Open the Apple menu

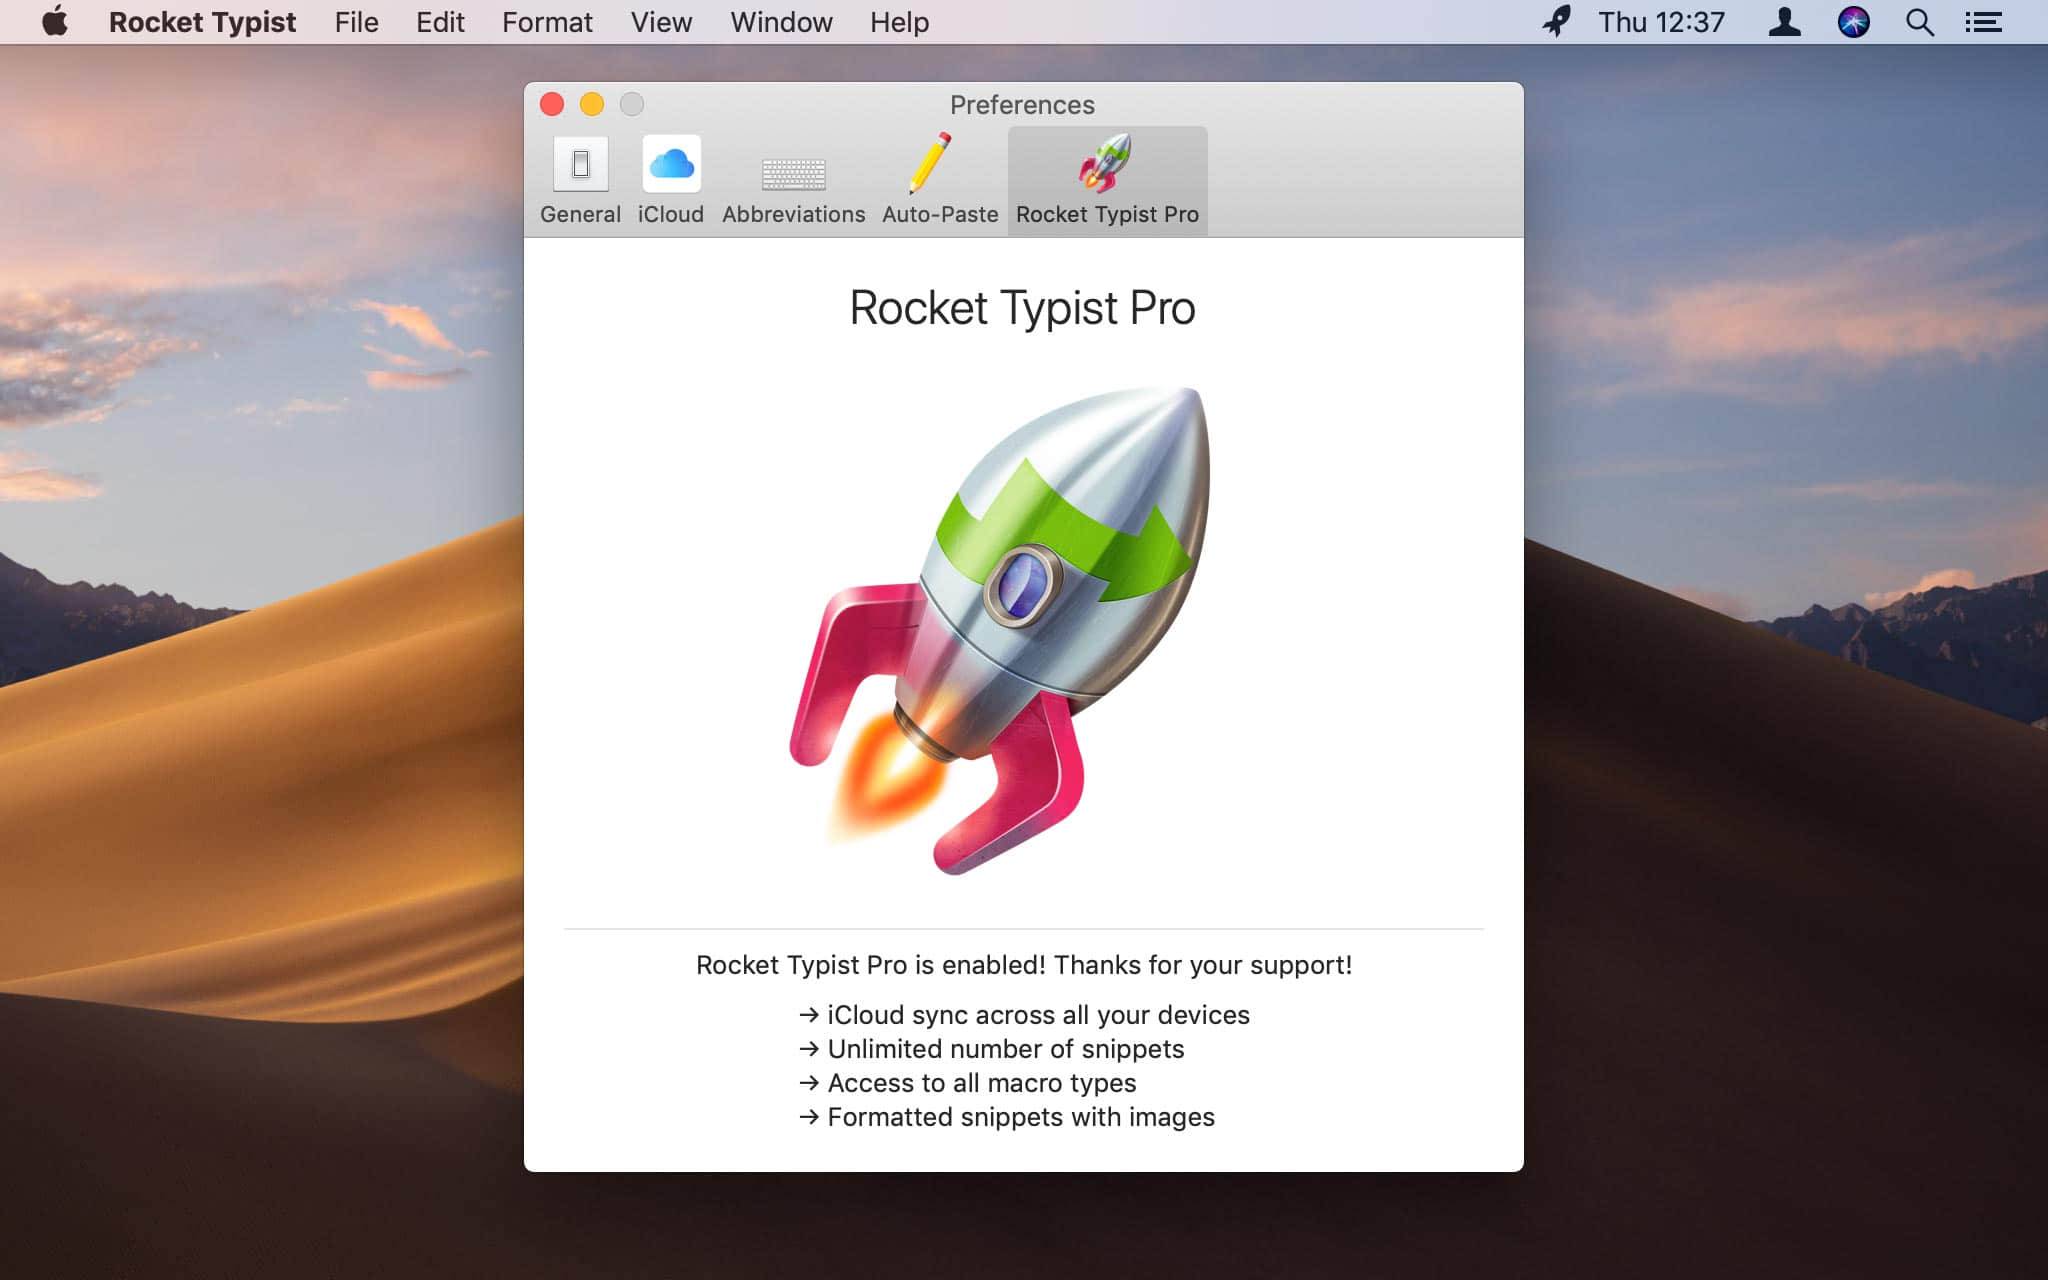(x=55, y=22)
